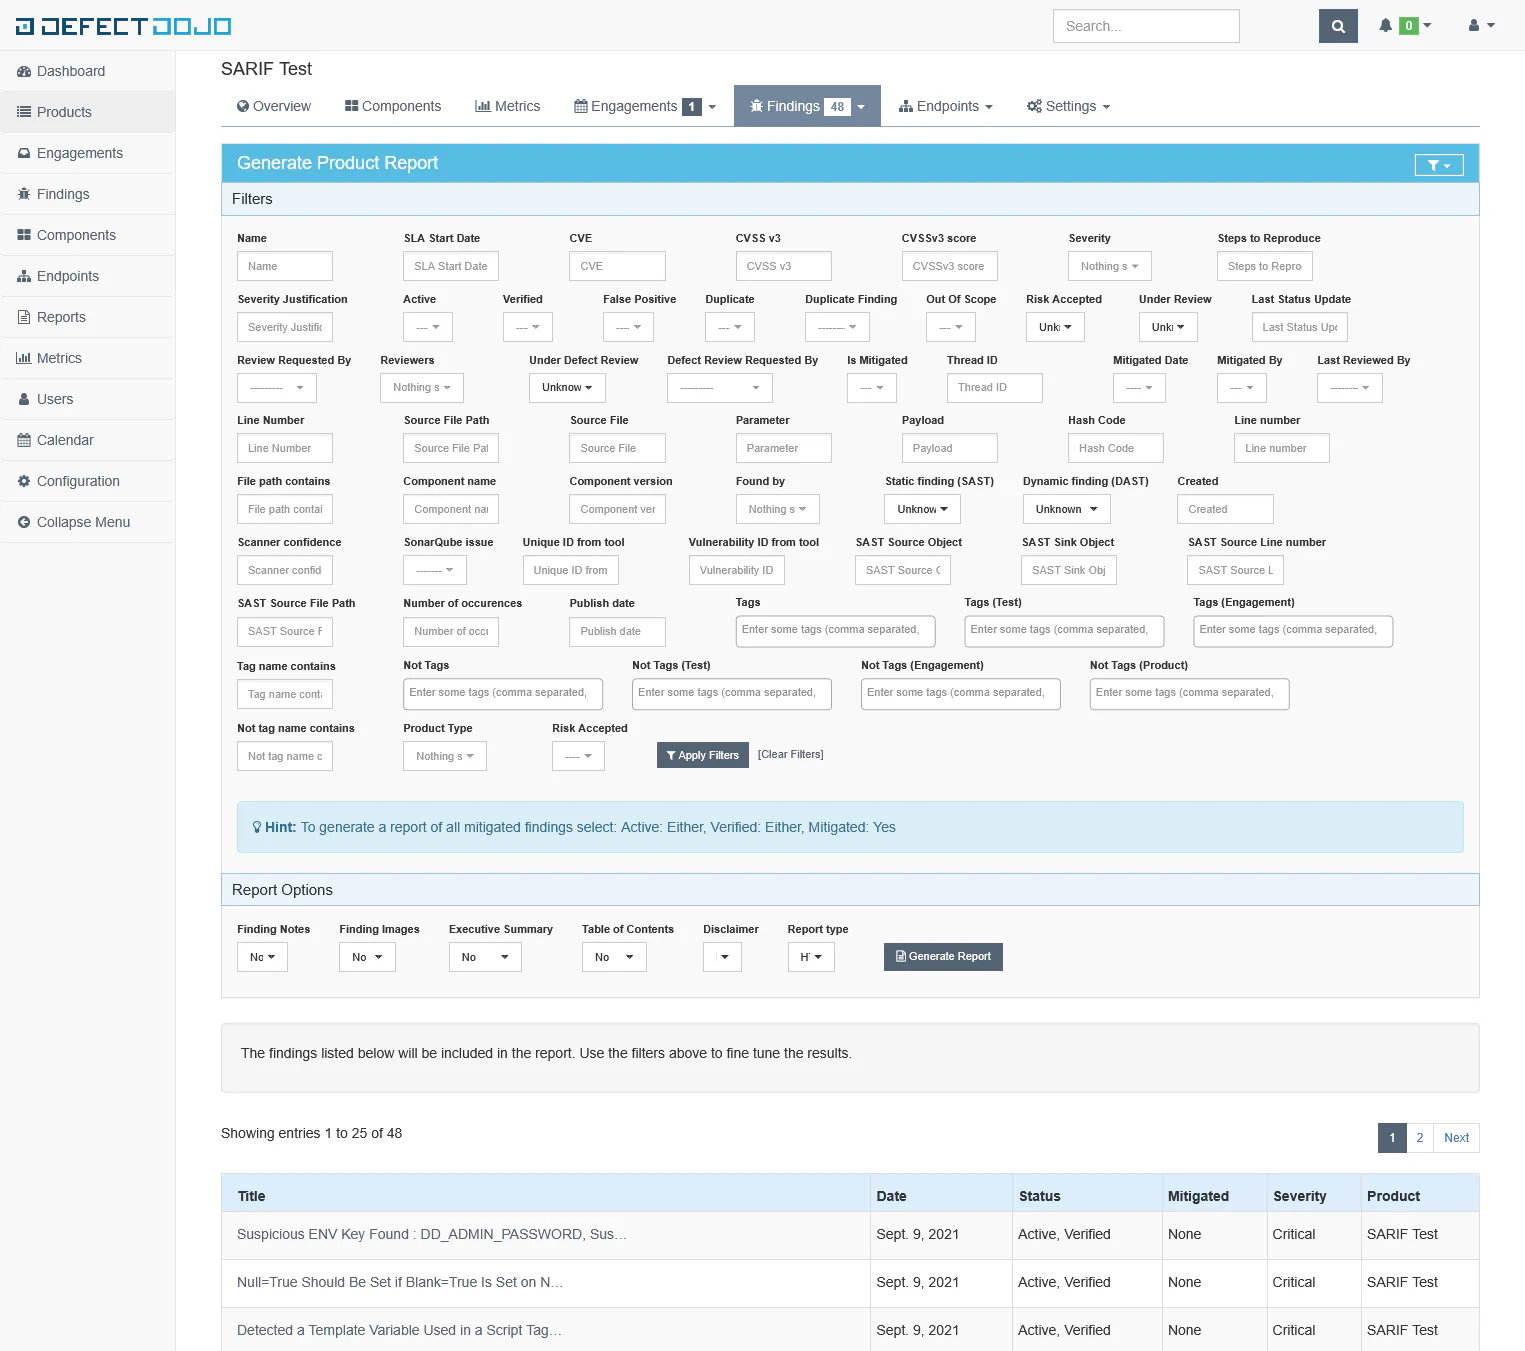
Task: Open the notification bell icon
Action: coord(1385,25)
